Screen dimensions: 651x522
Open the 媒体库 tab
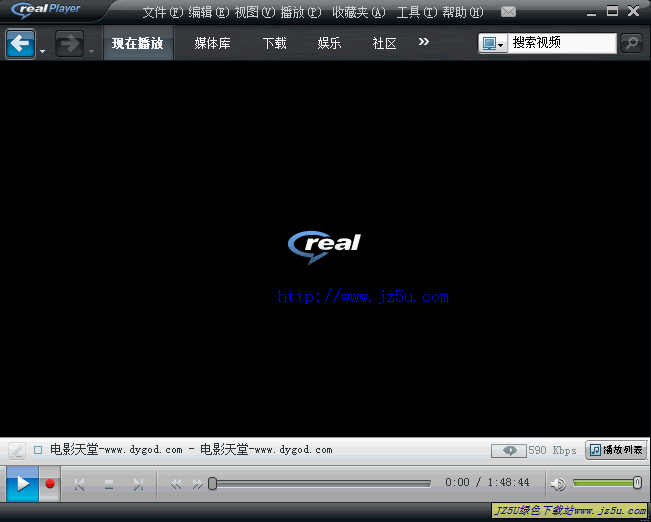(x=212, y=43)
